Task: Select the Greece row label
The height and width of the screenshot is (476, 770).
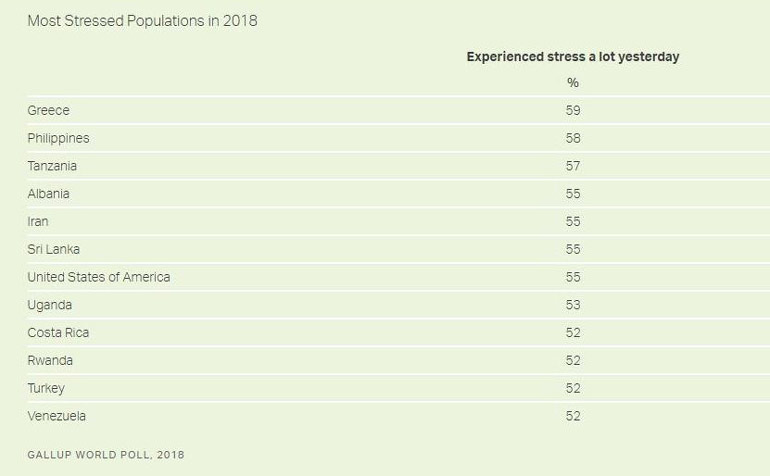Action: (48, 110)
